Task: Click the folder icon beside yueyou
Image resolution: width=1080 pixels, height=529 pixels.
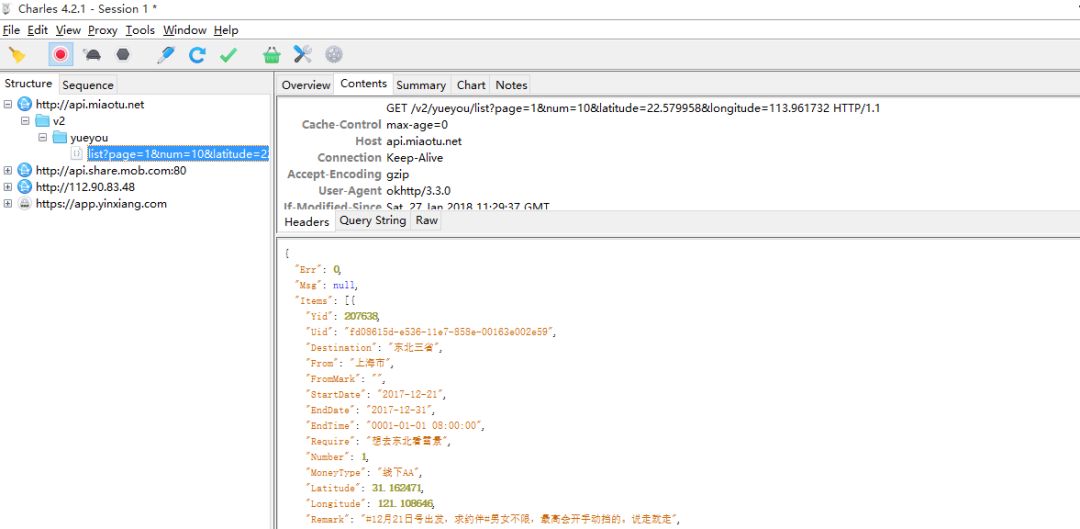Action: [x=59, y=137]
